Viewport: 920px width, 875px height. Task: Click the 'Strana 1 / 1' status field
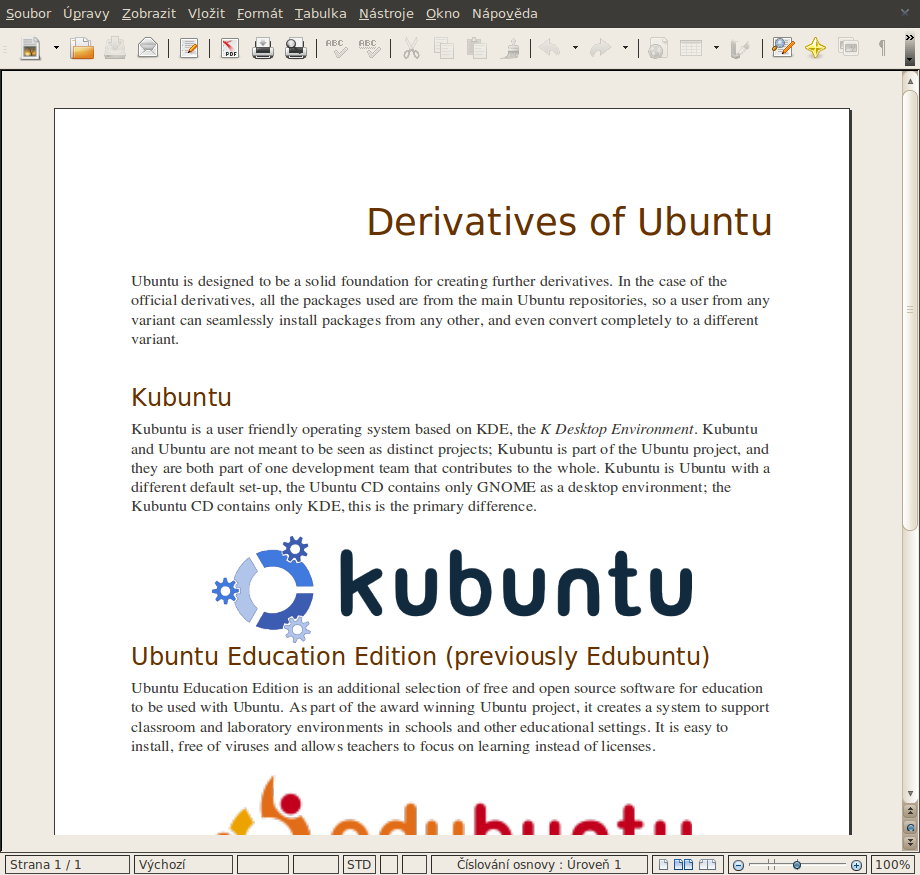click(x=67, y=864)
